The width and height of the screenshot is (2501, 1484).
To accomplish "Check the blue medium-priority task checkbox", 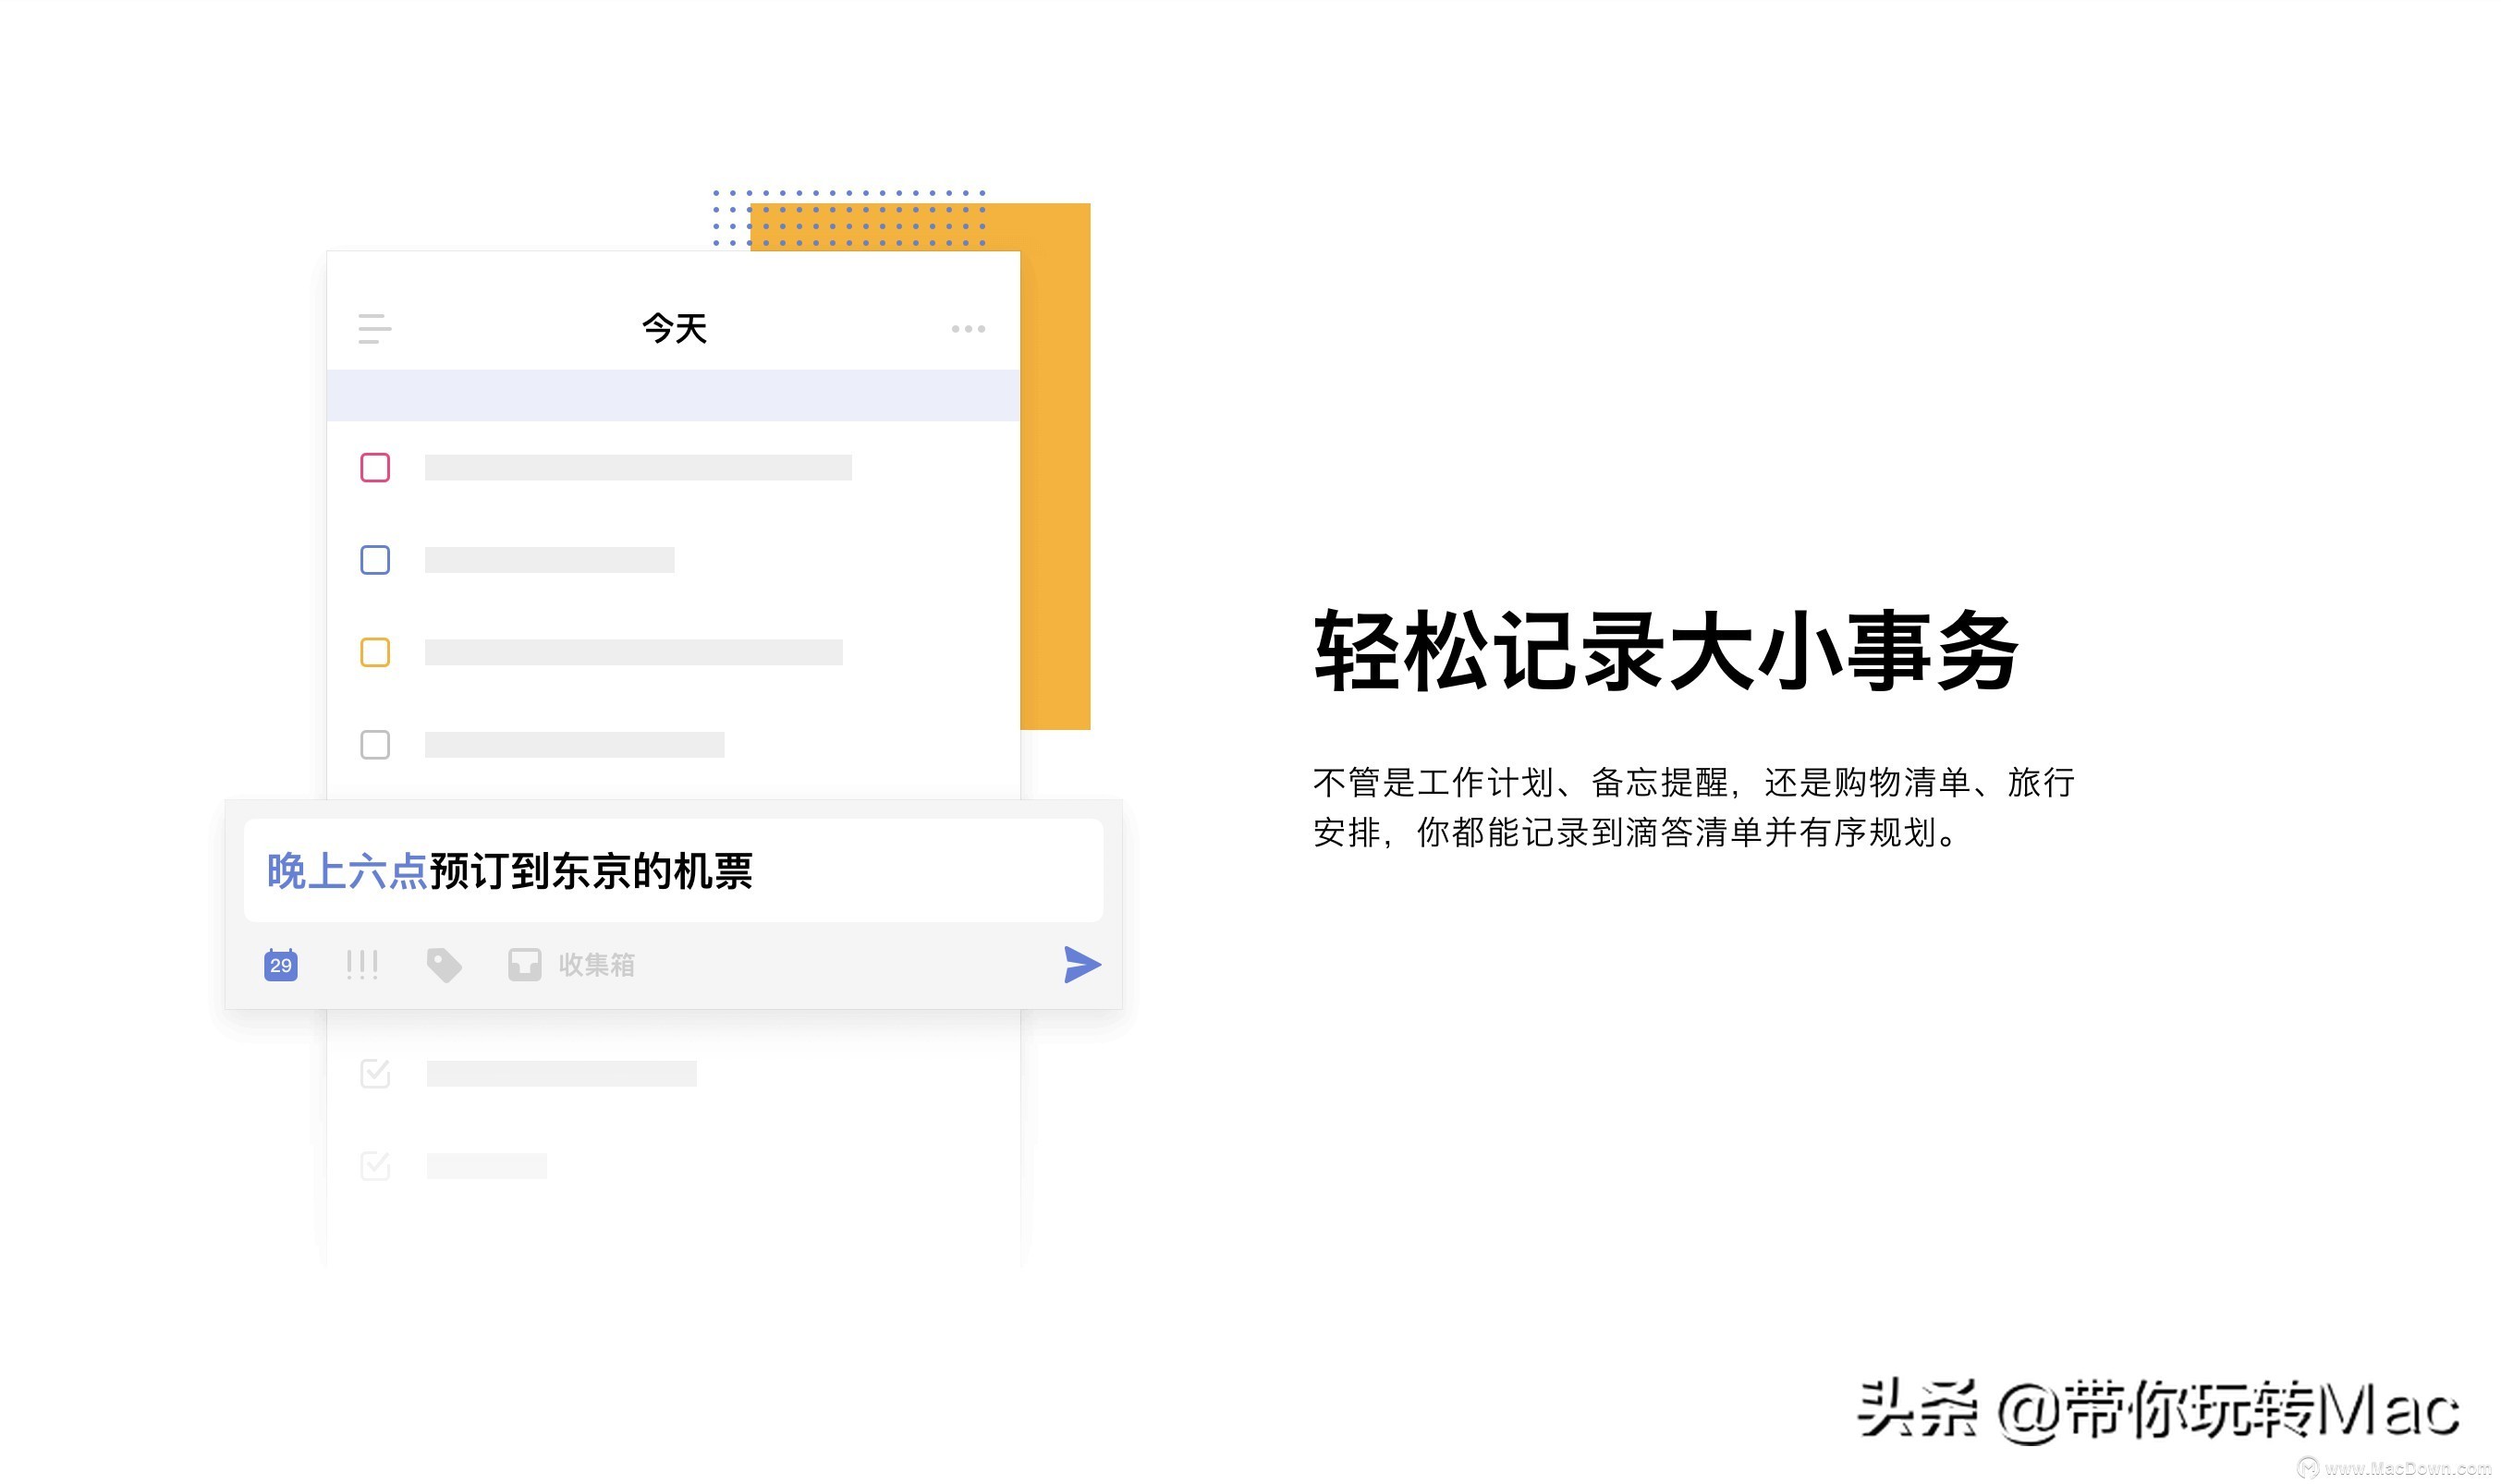I will (x=375, y=560).
